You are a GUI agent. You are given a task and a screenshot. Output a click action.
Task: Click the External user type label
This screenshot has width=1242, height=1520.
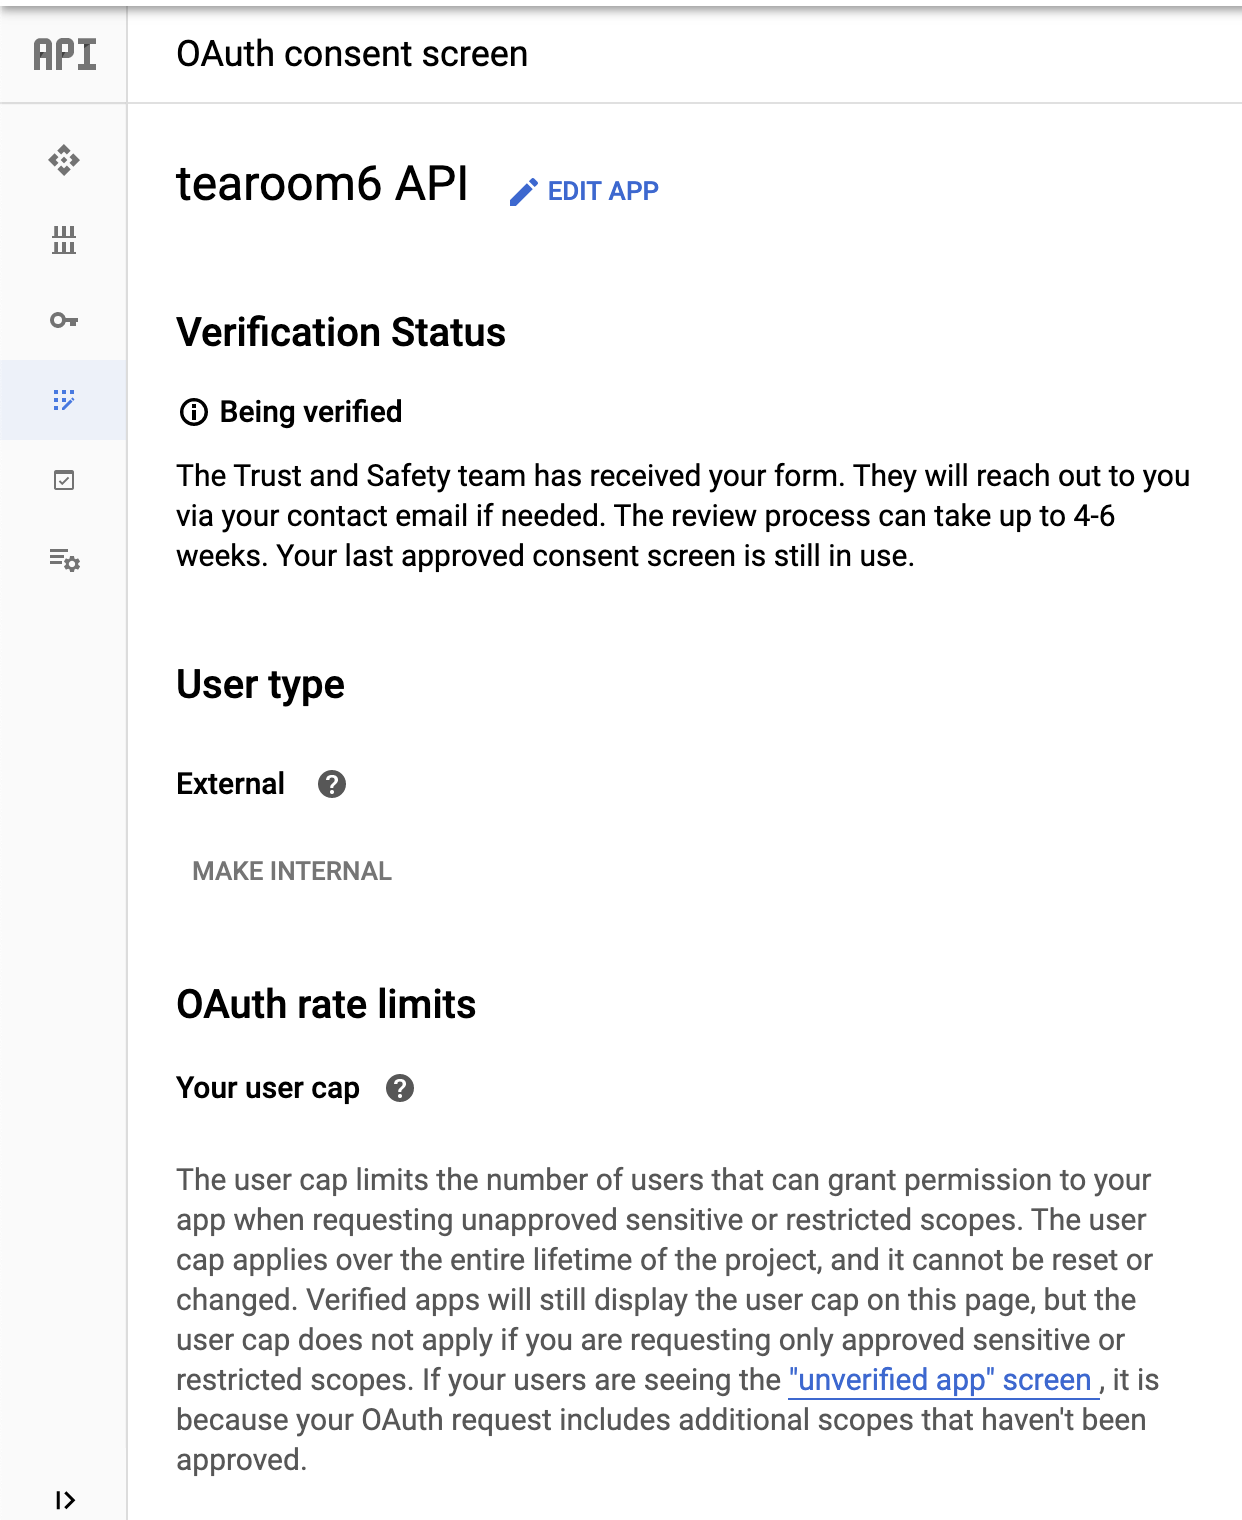(230, 784)
